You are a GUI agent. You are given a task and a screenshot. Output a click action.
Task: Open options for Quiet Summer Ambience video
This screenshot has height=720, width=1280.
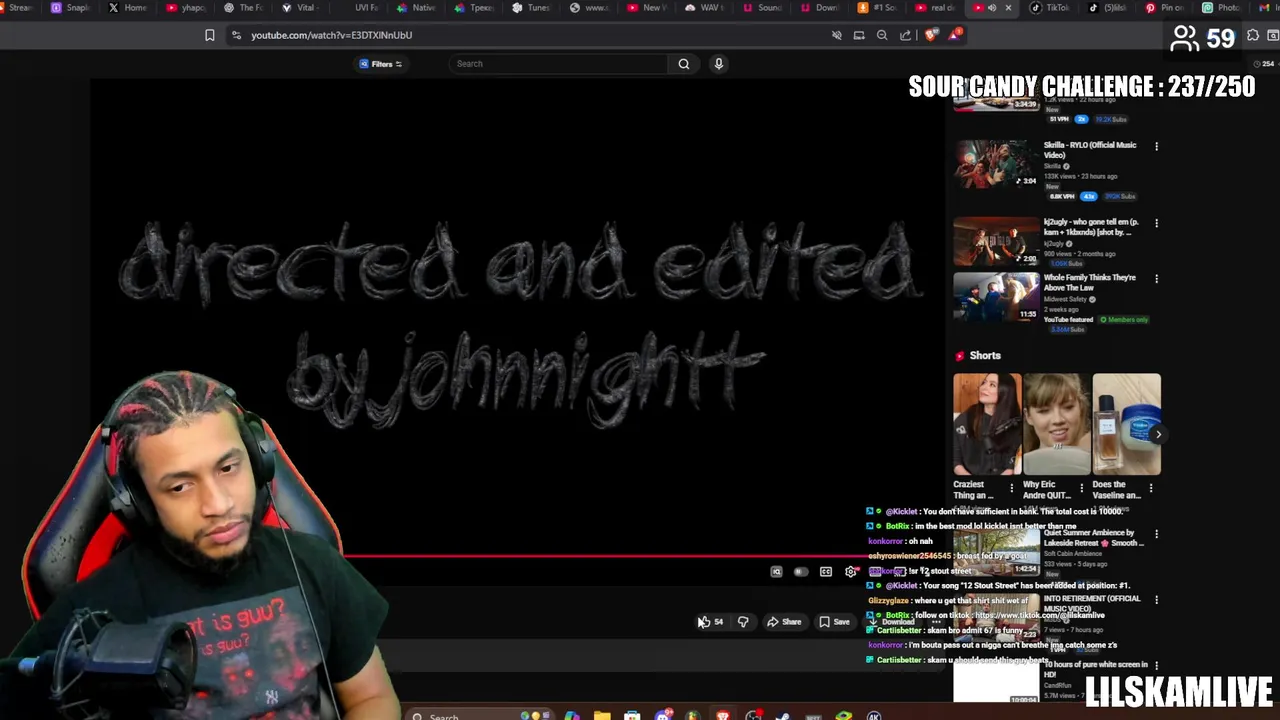click(x=1156, y=534)
